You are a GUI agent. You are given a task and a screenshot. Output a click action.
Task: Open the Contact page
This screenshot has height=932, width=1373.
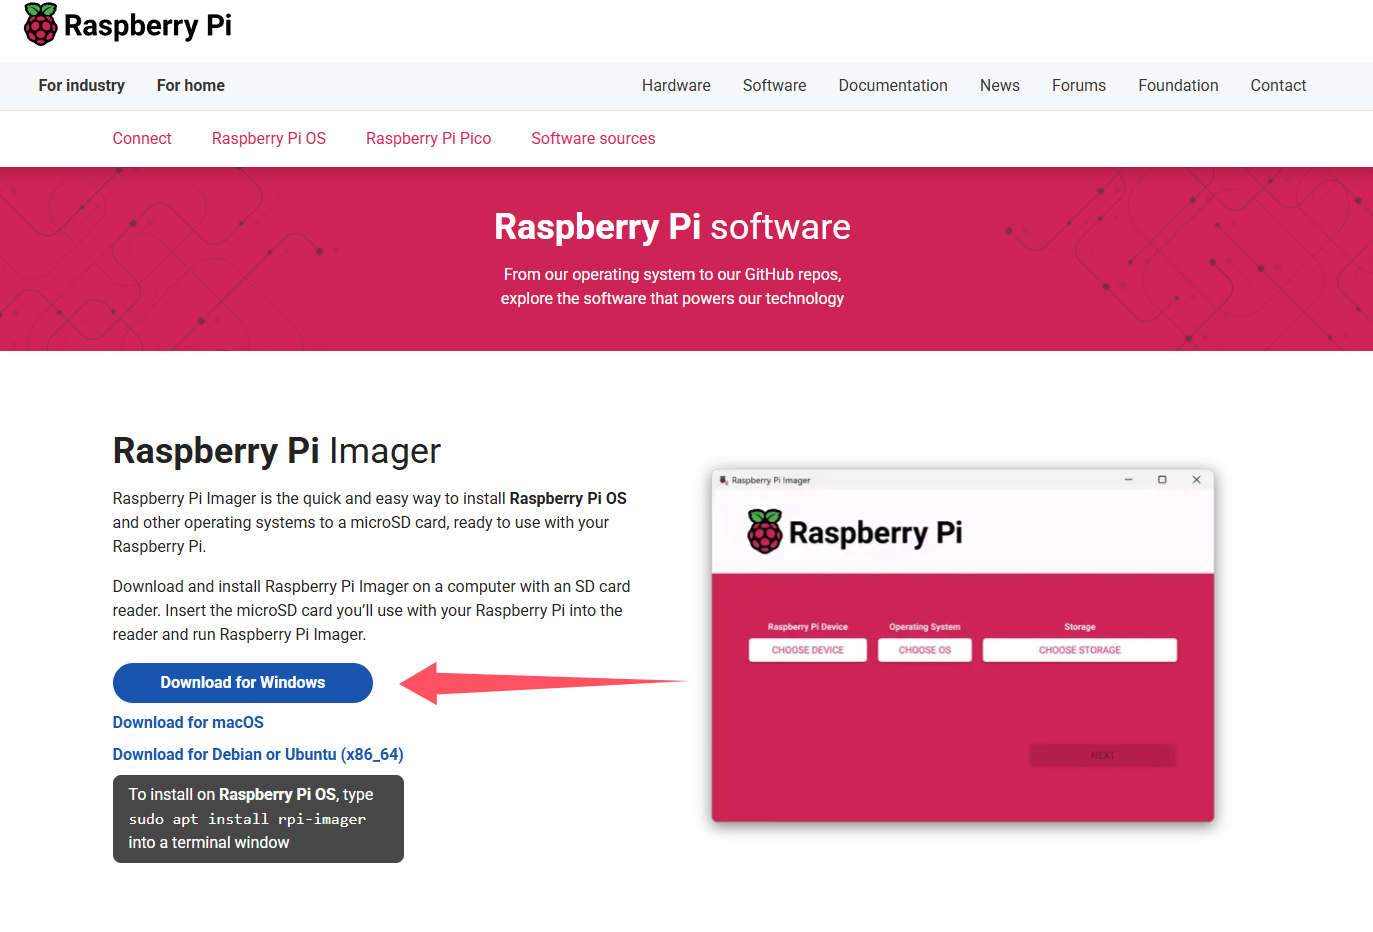pyautogui.click(x=1278, y=86)
